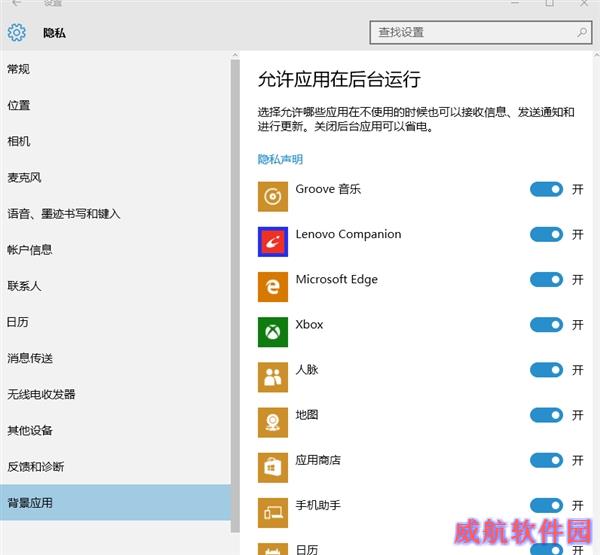Open 消息传送 section
This screenshot has width=600, height=555.
pyautogui.click(x=115, y=358)
